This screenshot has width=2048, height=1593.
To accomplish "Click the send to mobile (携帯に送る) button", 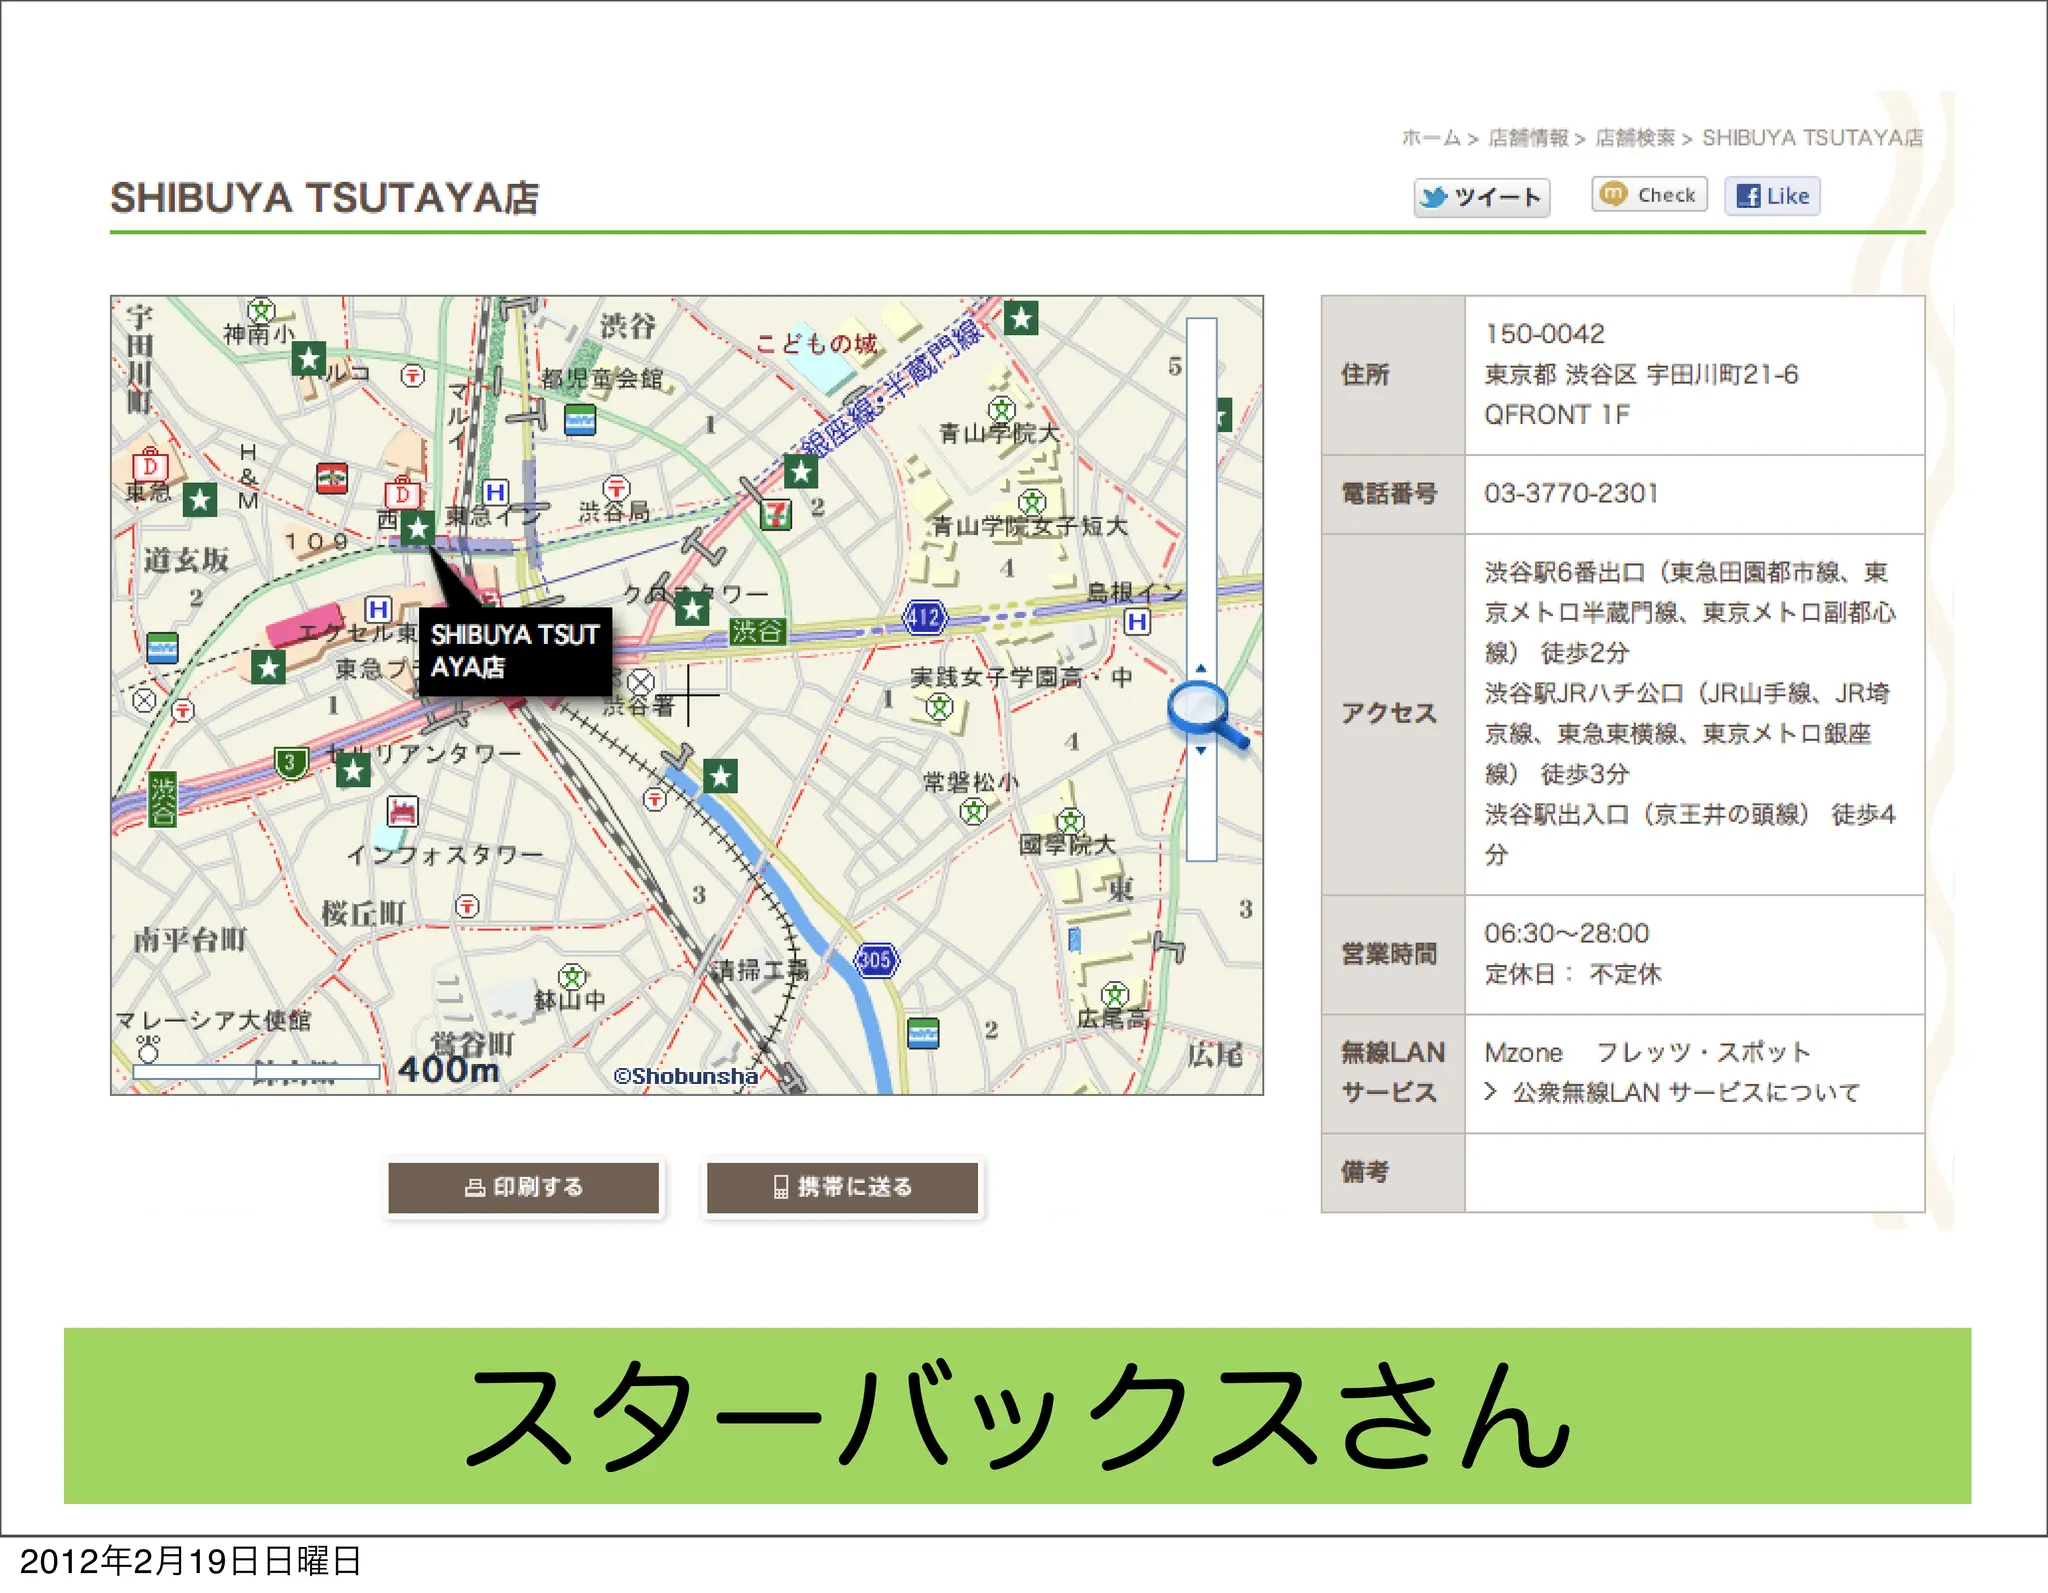I will click(x=842, y=1187).
